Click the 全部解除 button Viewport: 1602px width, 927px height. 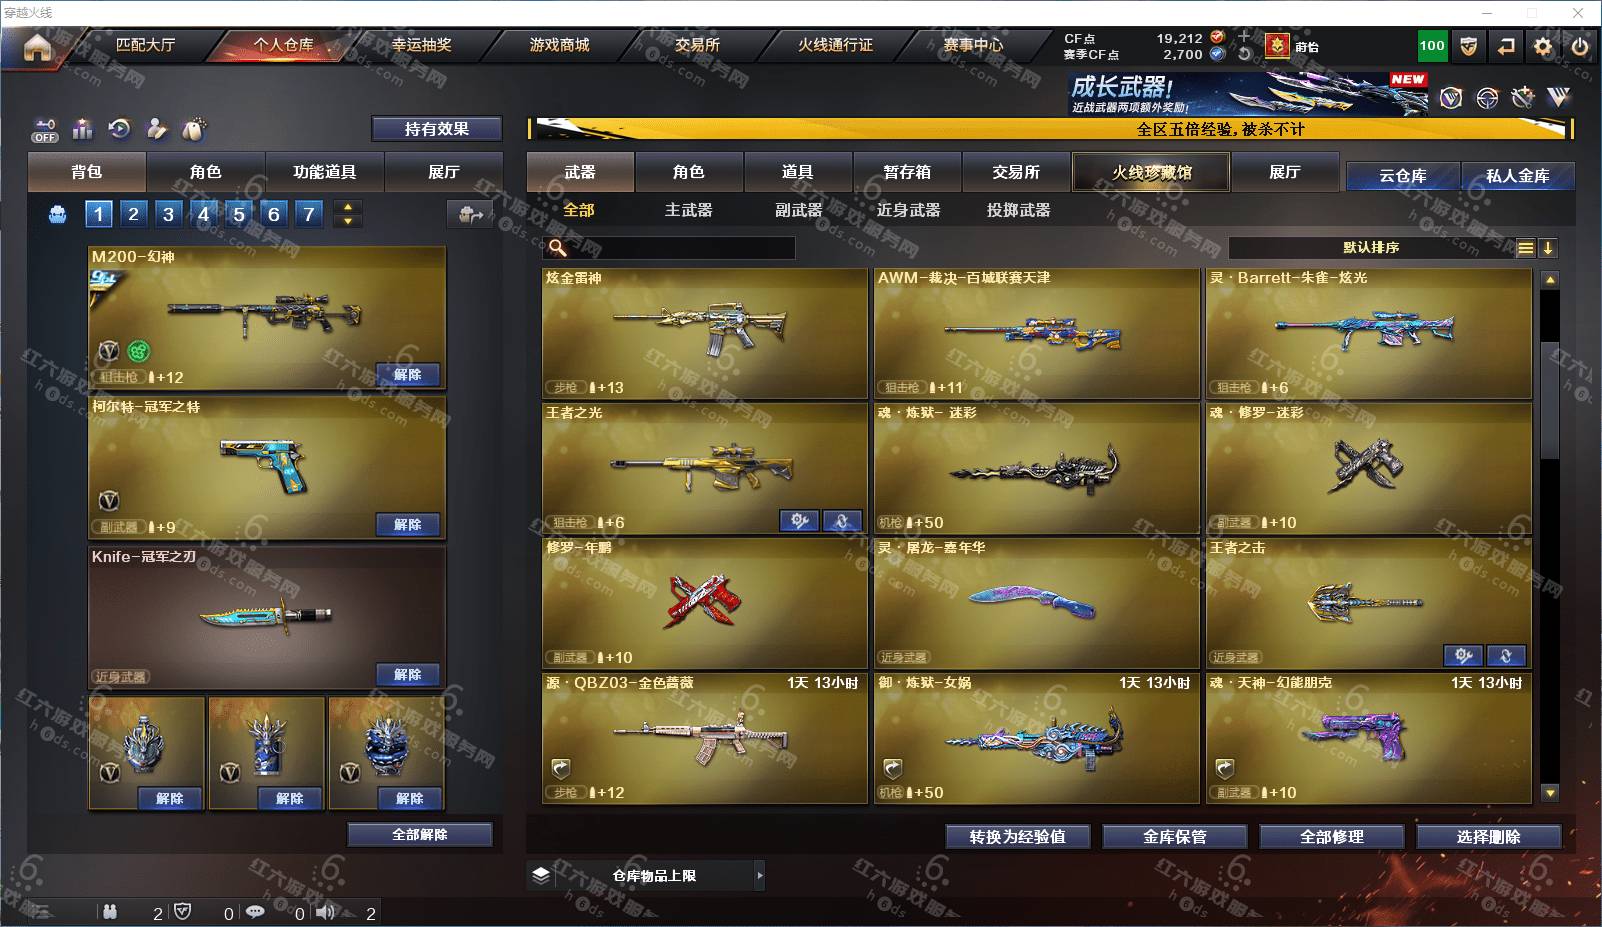click(x=420, y=834)
